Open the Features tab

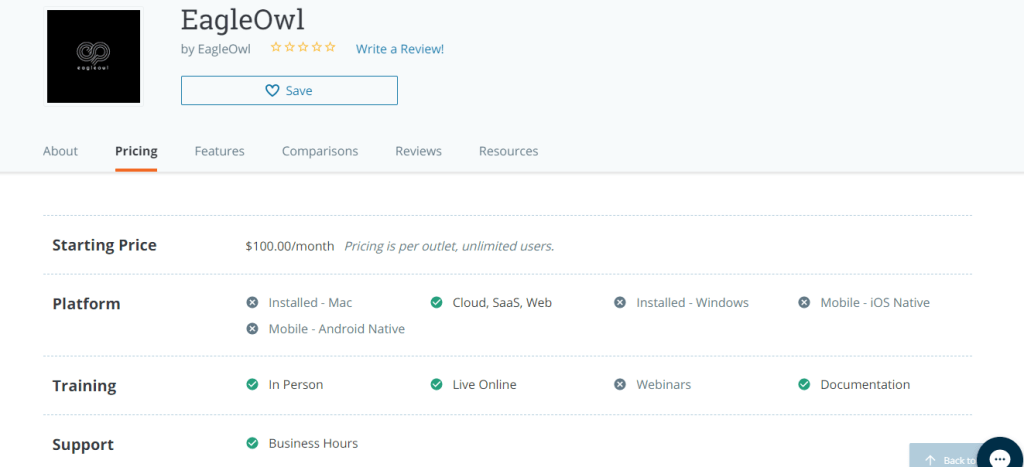point(219,151)
